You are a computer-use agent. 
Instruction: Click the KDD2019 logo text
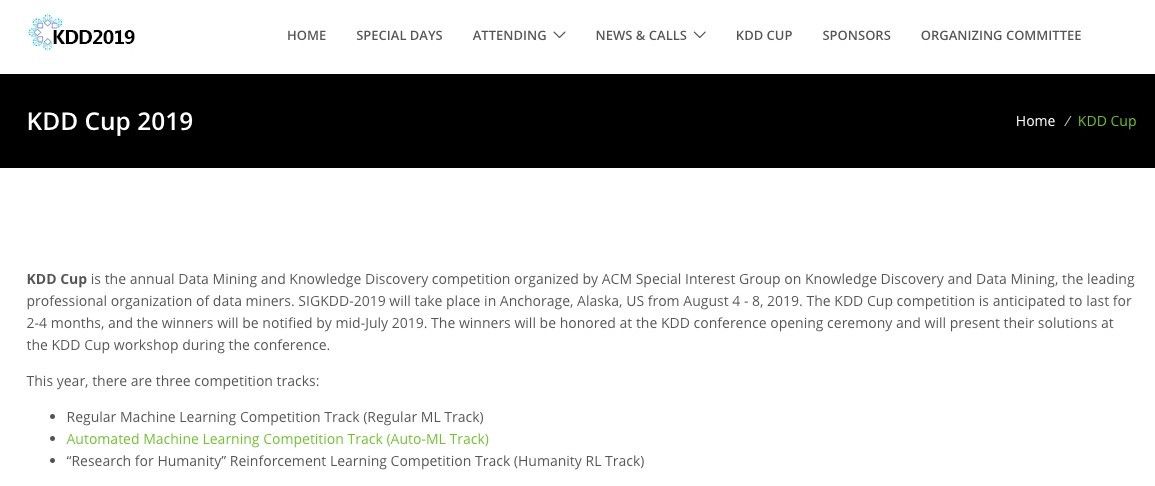tap(94, 37)
